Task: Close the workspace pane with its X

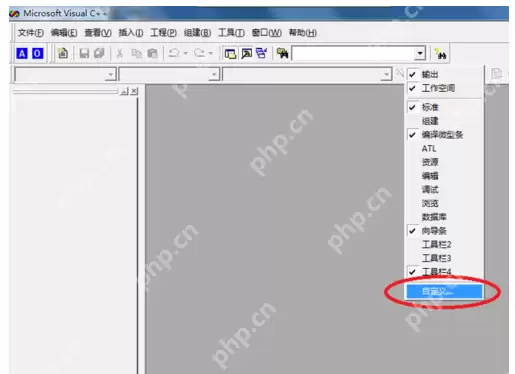Action: coord(134,91)
